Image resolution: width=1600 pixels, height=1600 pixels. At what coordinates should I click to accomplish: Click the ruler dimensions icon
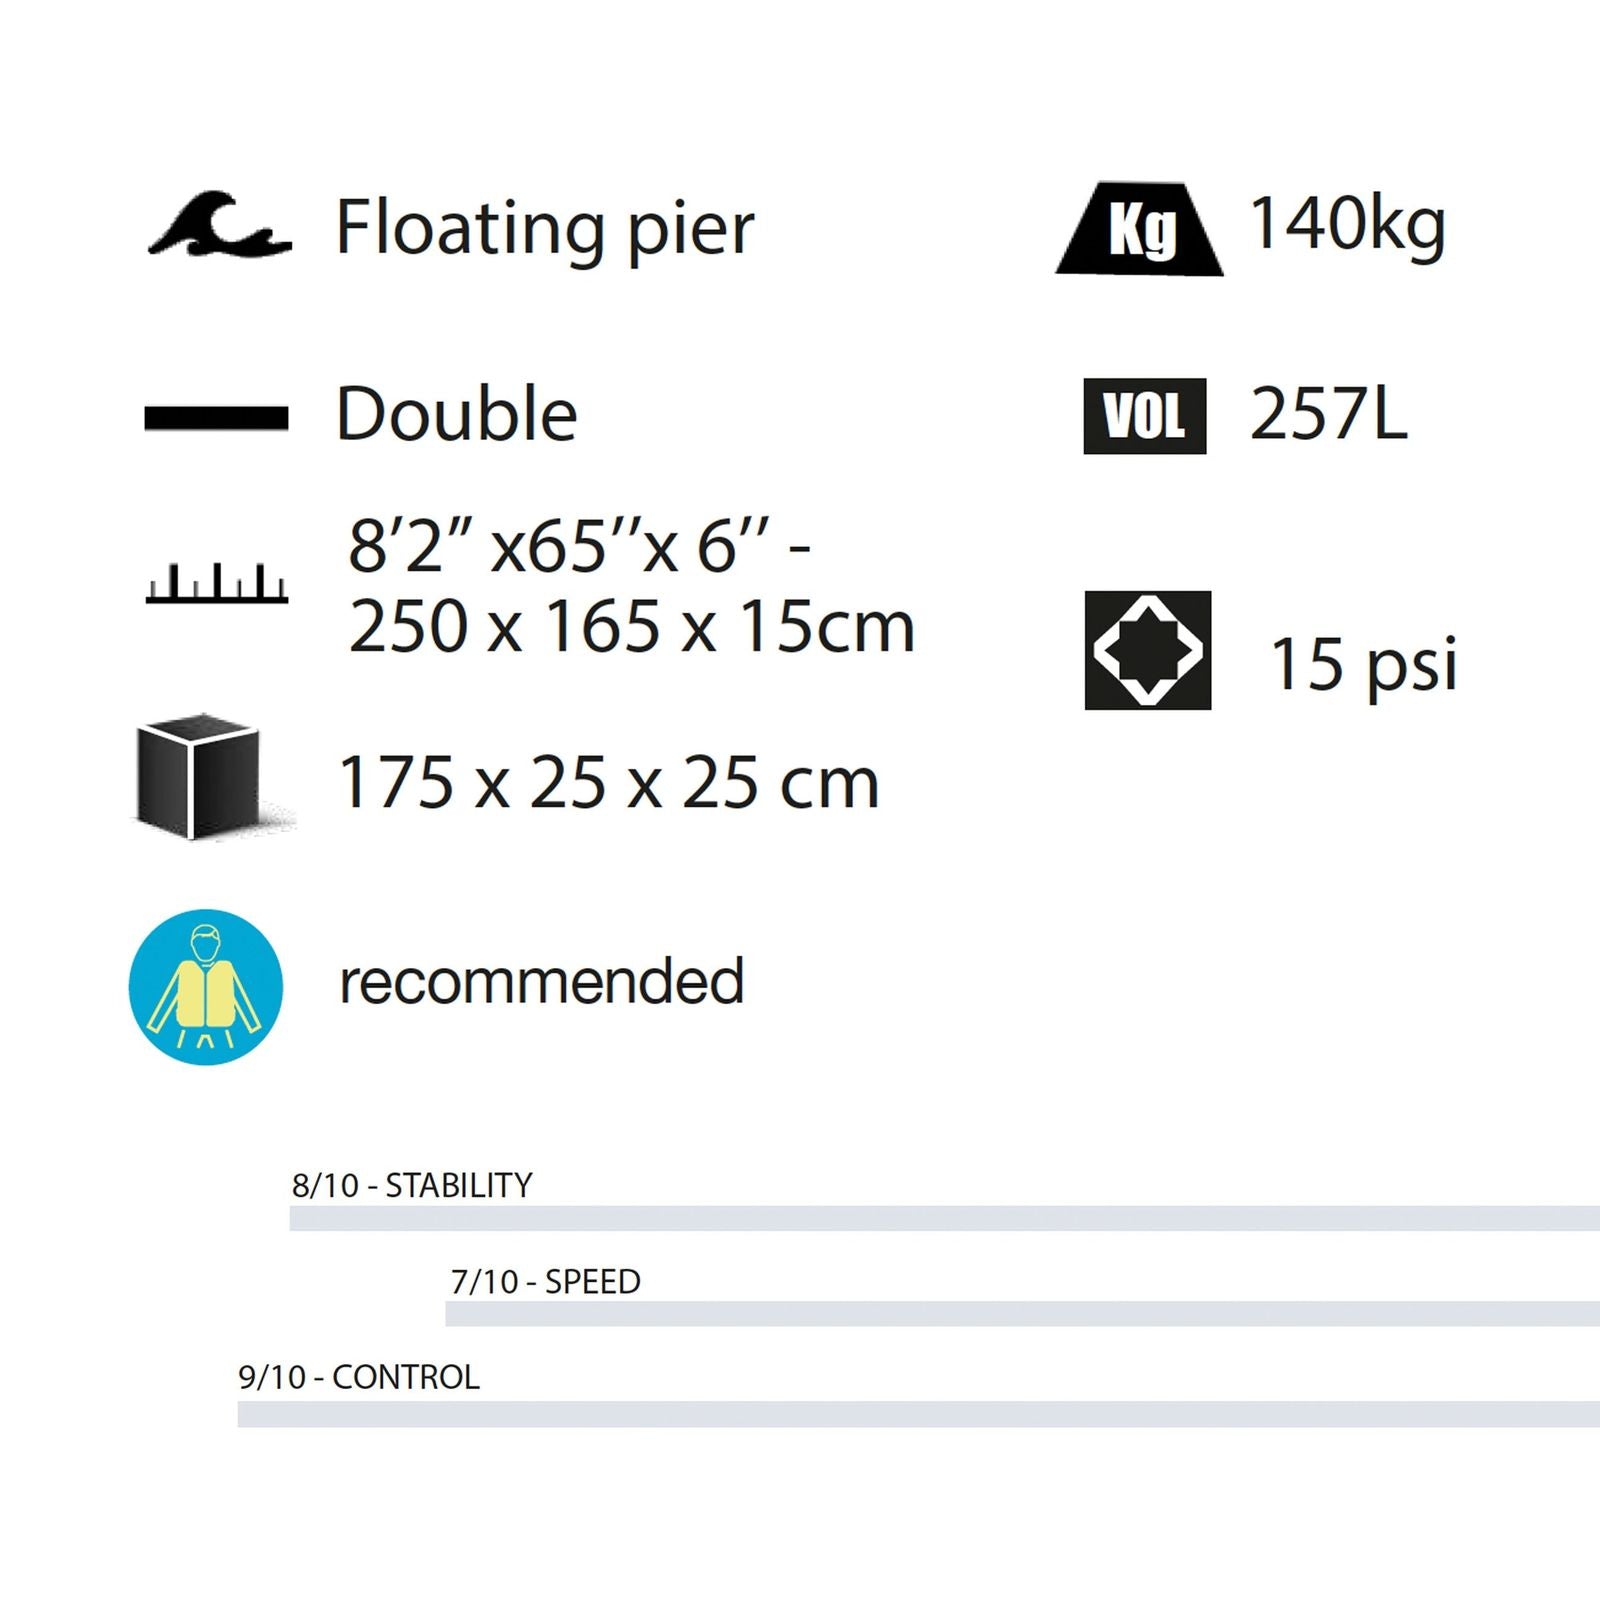coord(217,584)
